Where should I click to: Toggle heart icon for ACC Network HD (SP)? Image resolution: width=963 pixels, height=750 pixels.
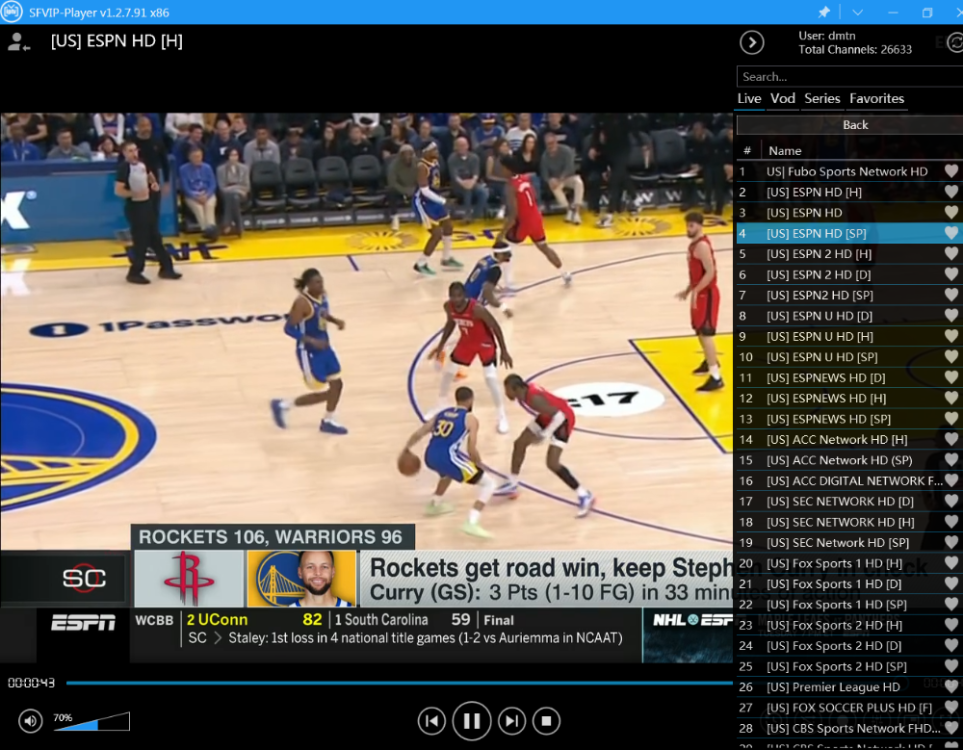[x=951, y=460]
